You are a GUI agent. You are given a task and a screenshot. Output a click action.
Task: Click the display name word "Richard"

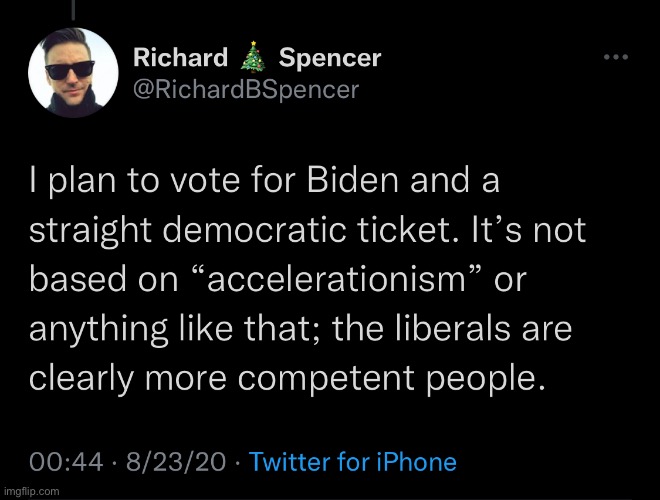point(181,57)
